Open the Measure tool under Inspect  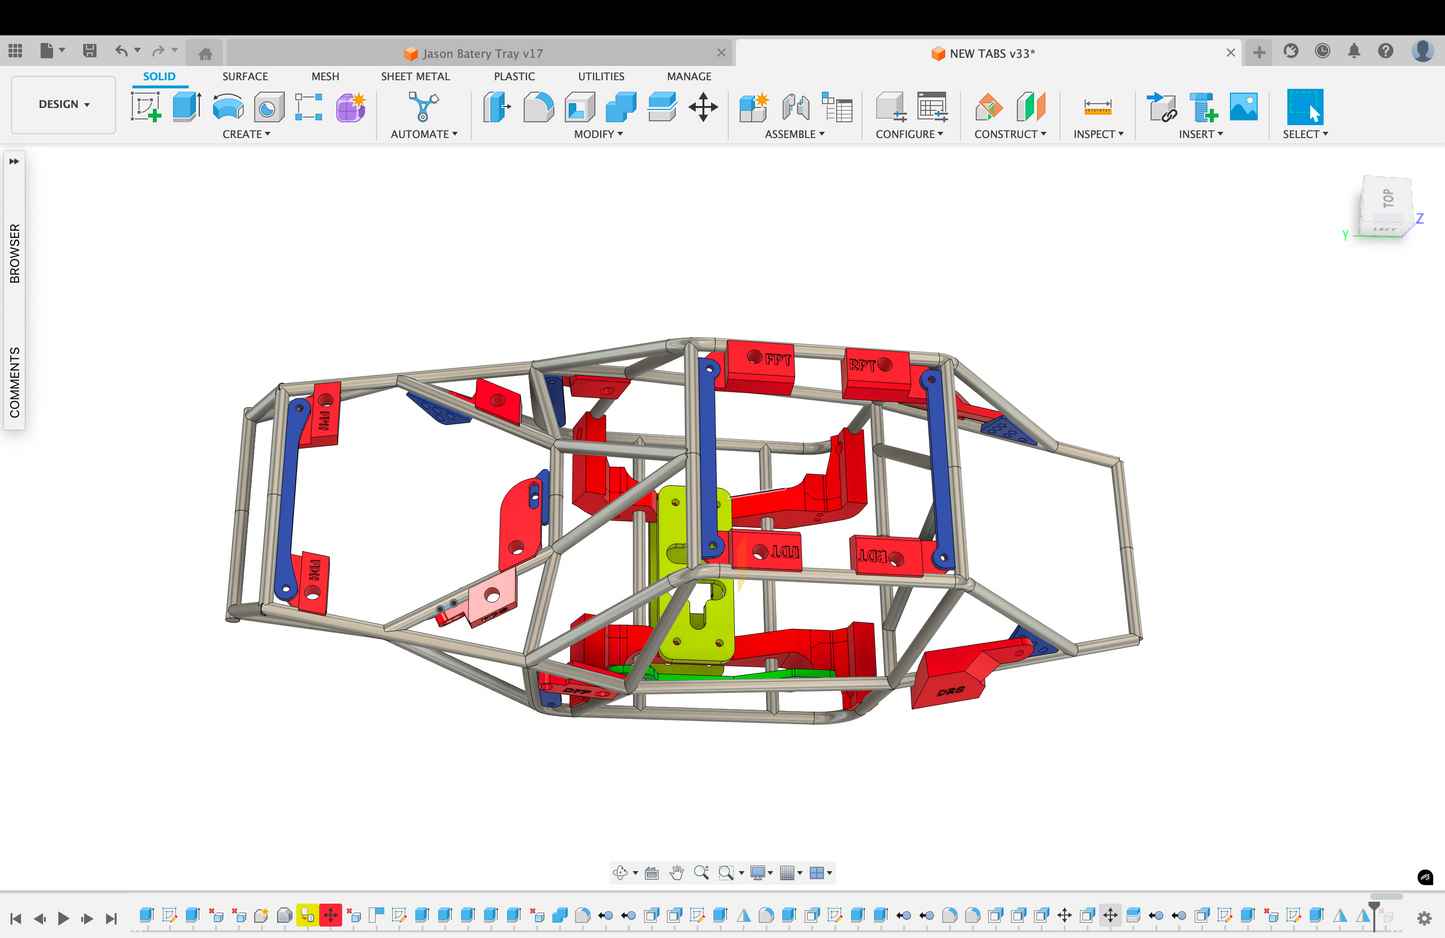click(1097, 107)
